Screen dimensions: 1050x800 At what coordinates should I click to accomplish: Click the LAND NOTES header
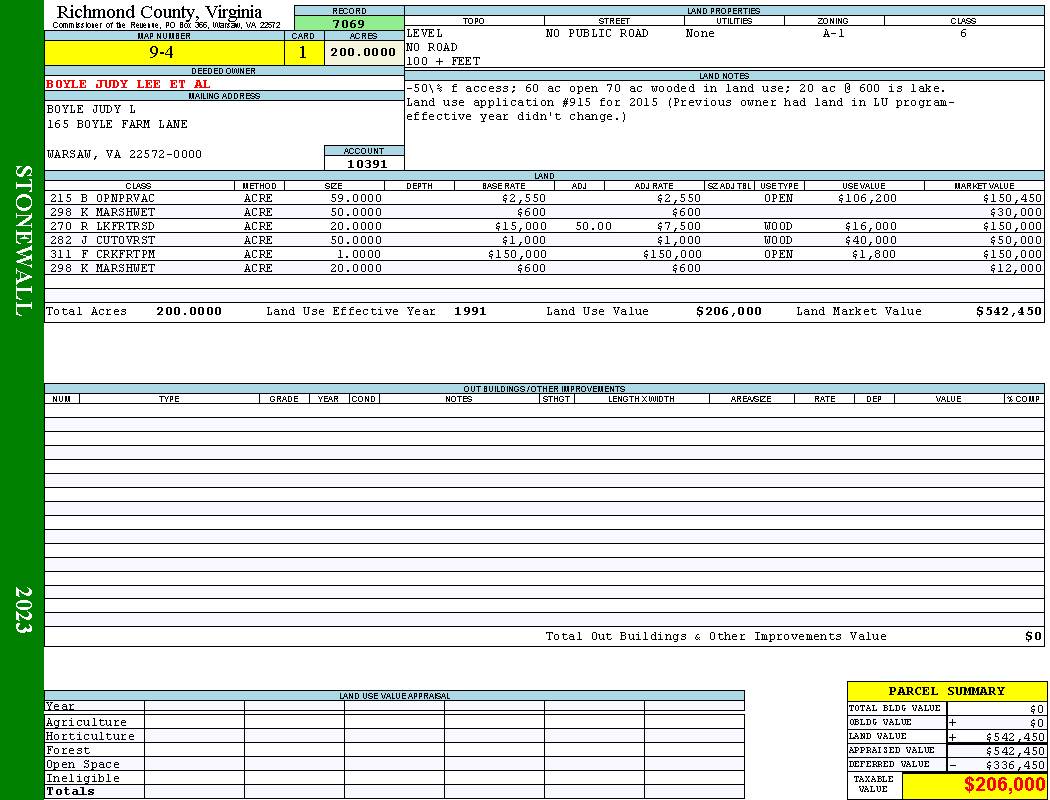pos(724,76)
